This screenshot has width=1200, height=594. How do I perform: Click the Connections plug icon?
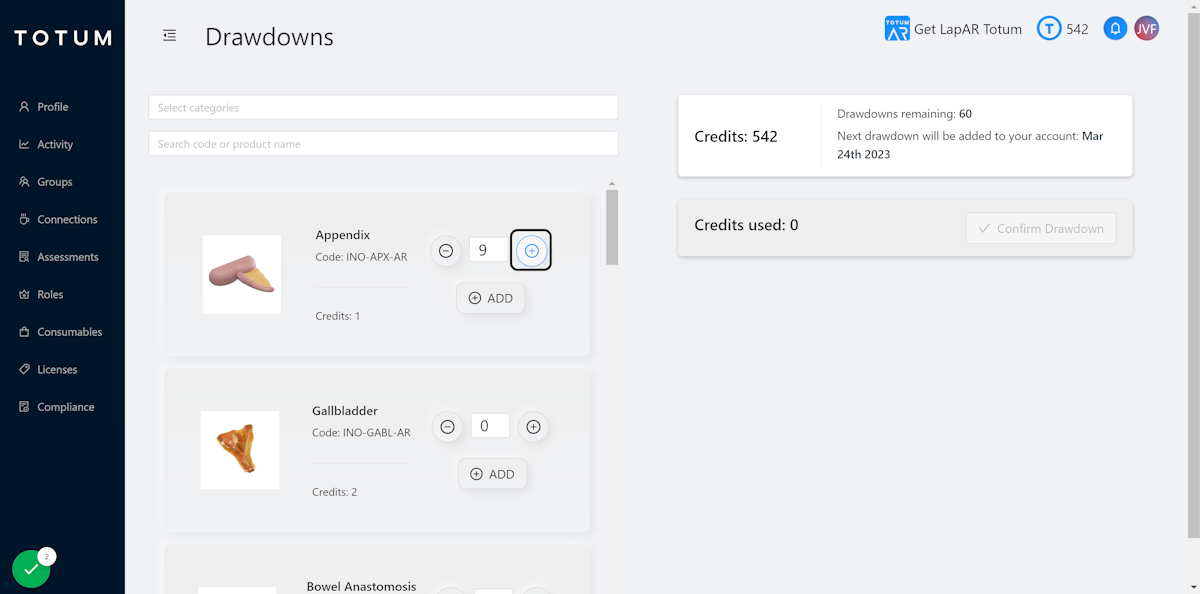(24, 219)
